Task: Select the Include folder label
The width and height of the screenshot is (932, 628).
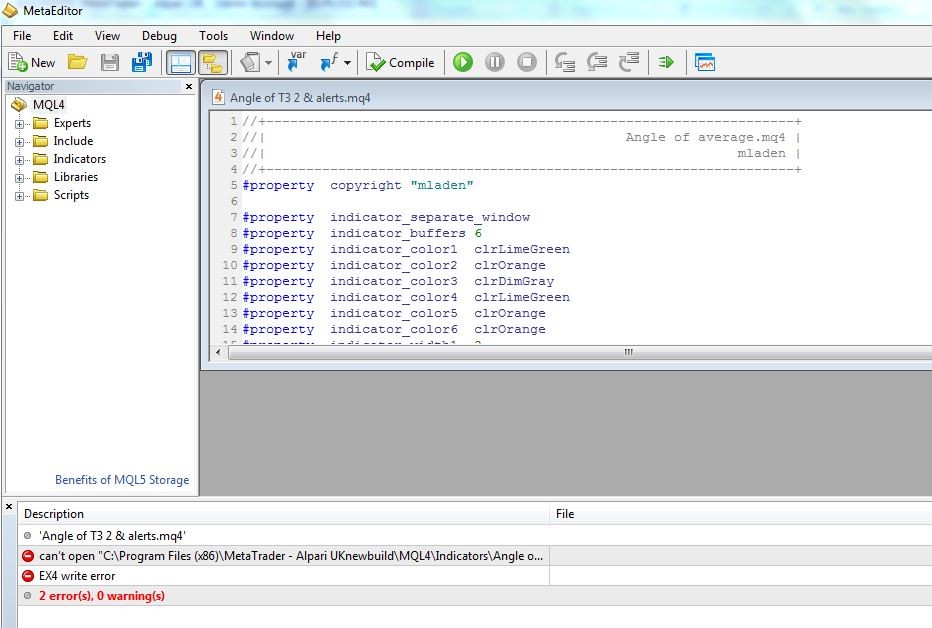Action: coord(73,141)
